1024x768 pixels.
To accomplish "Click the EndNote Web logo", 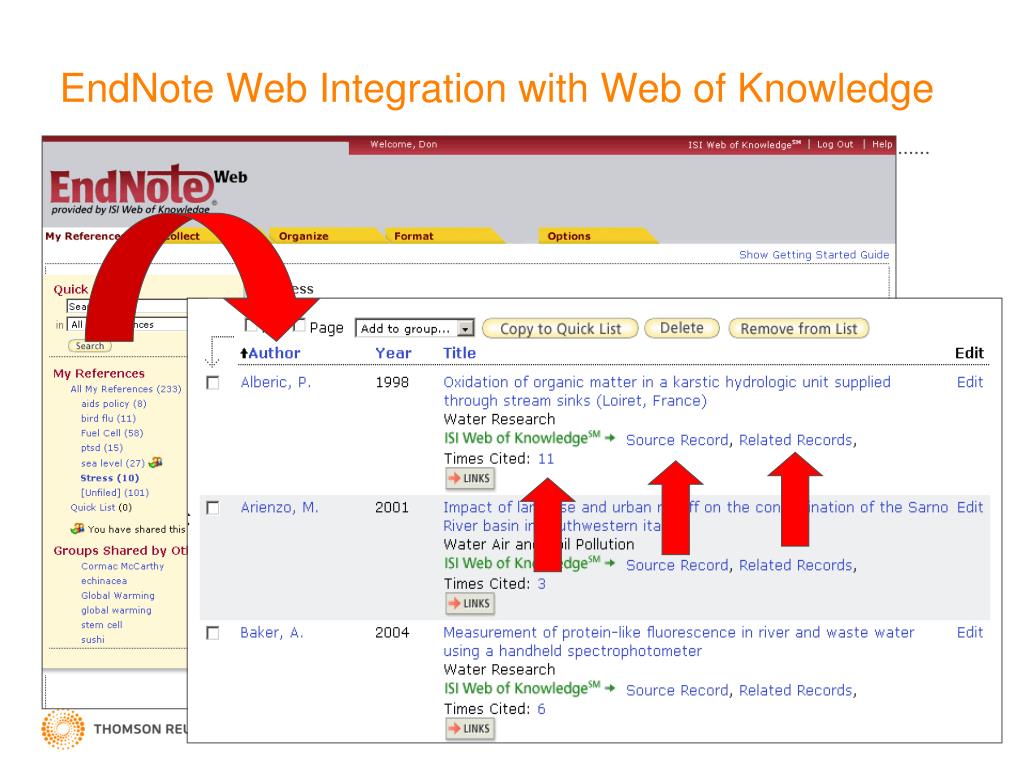I will (x=148, y=189).
